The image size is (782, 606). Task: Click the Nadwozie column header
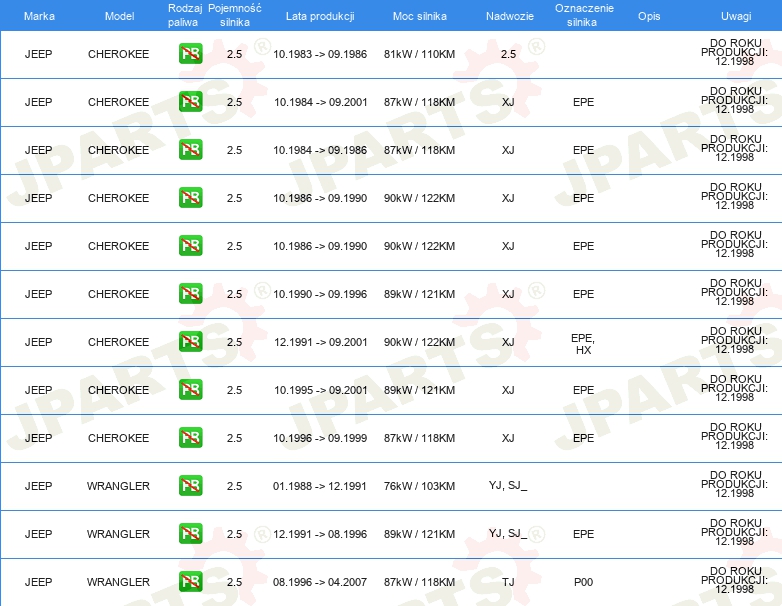pyautogui.click(x=509, y=16)
